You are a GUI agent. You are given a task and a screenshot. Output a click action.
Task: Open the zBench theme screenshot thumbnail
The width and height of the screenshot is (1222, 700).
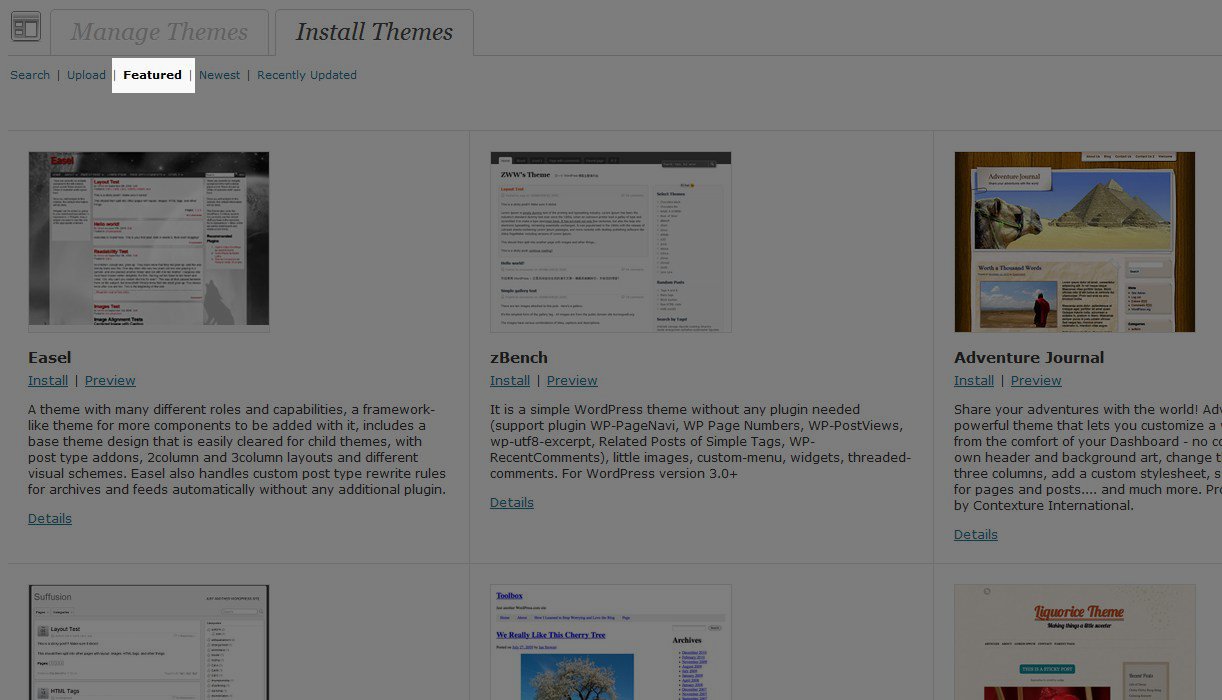coord(611,242)
